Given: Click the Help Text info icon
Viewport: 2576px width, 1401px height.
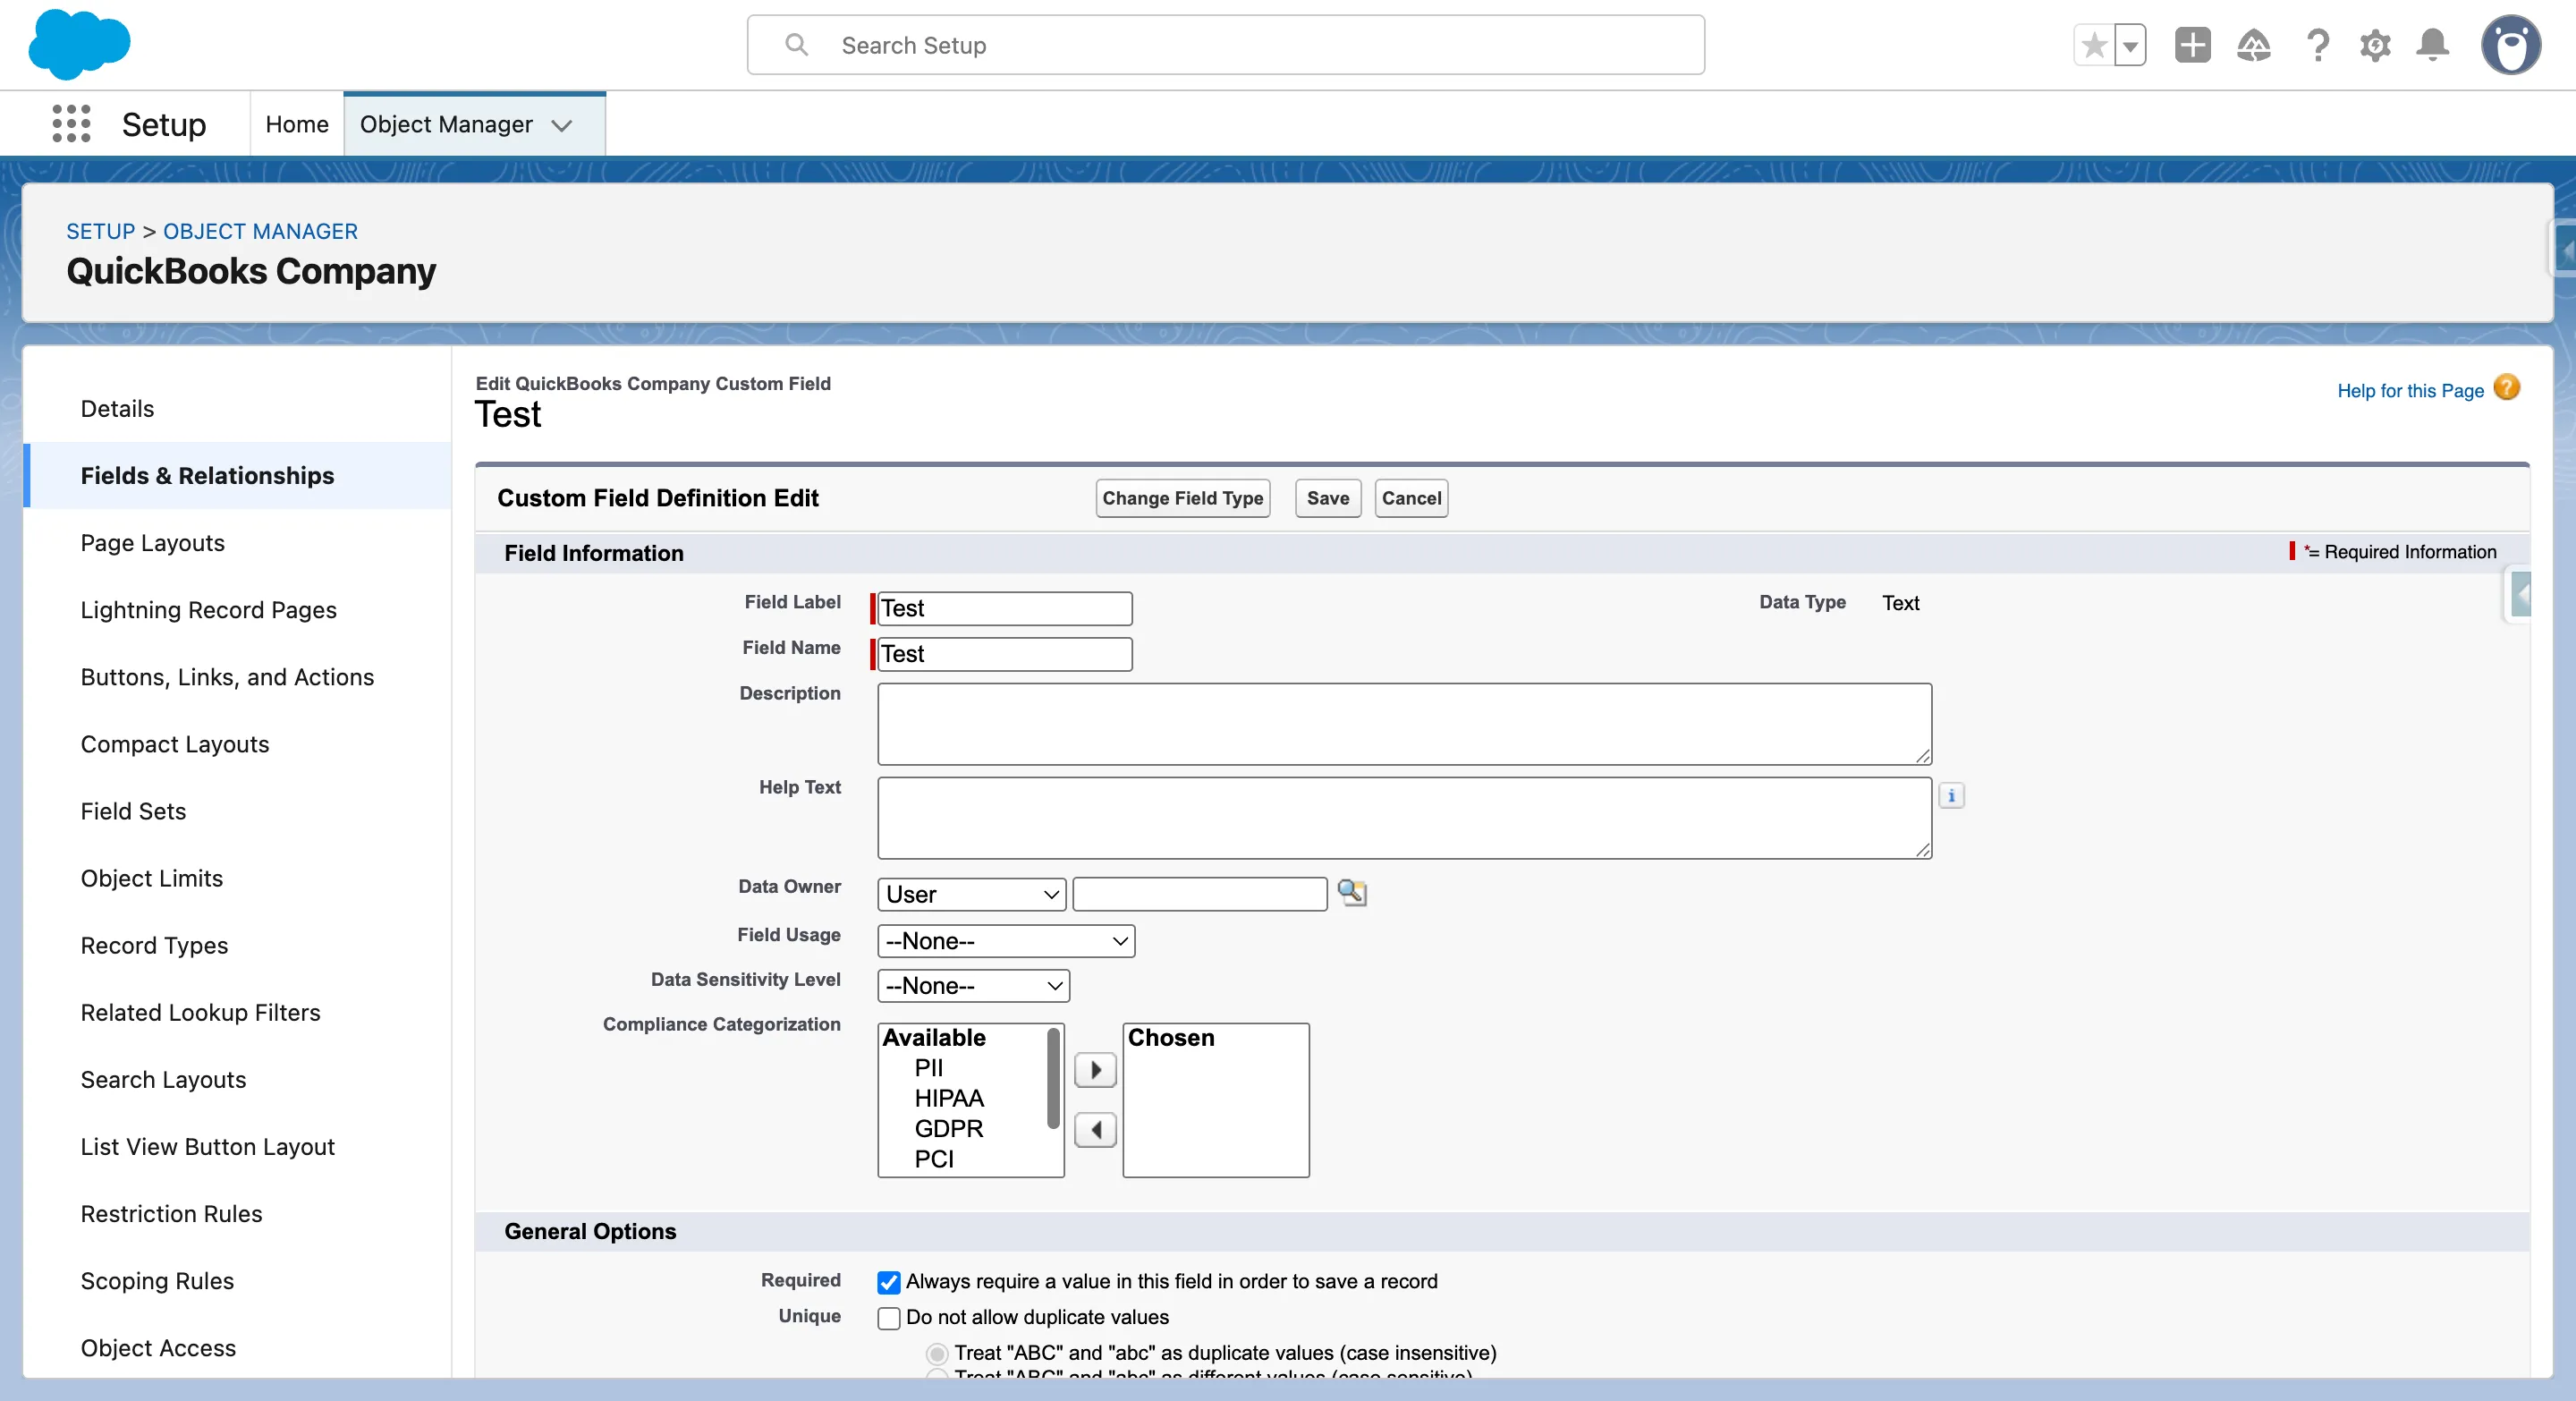Looking at the screenshot, I should [1951, 796].
